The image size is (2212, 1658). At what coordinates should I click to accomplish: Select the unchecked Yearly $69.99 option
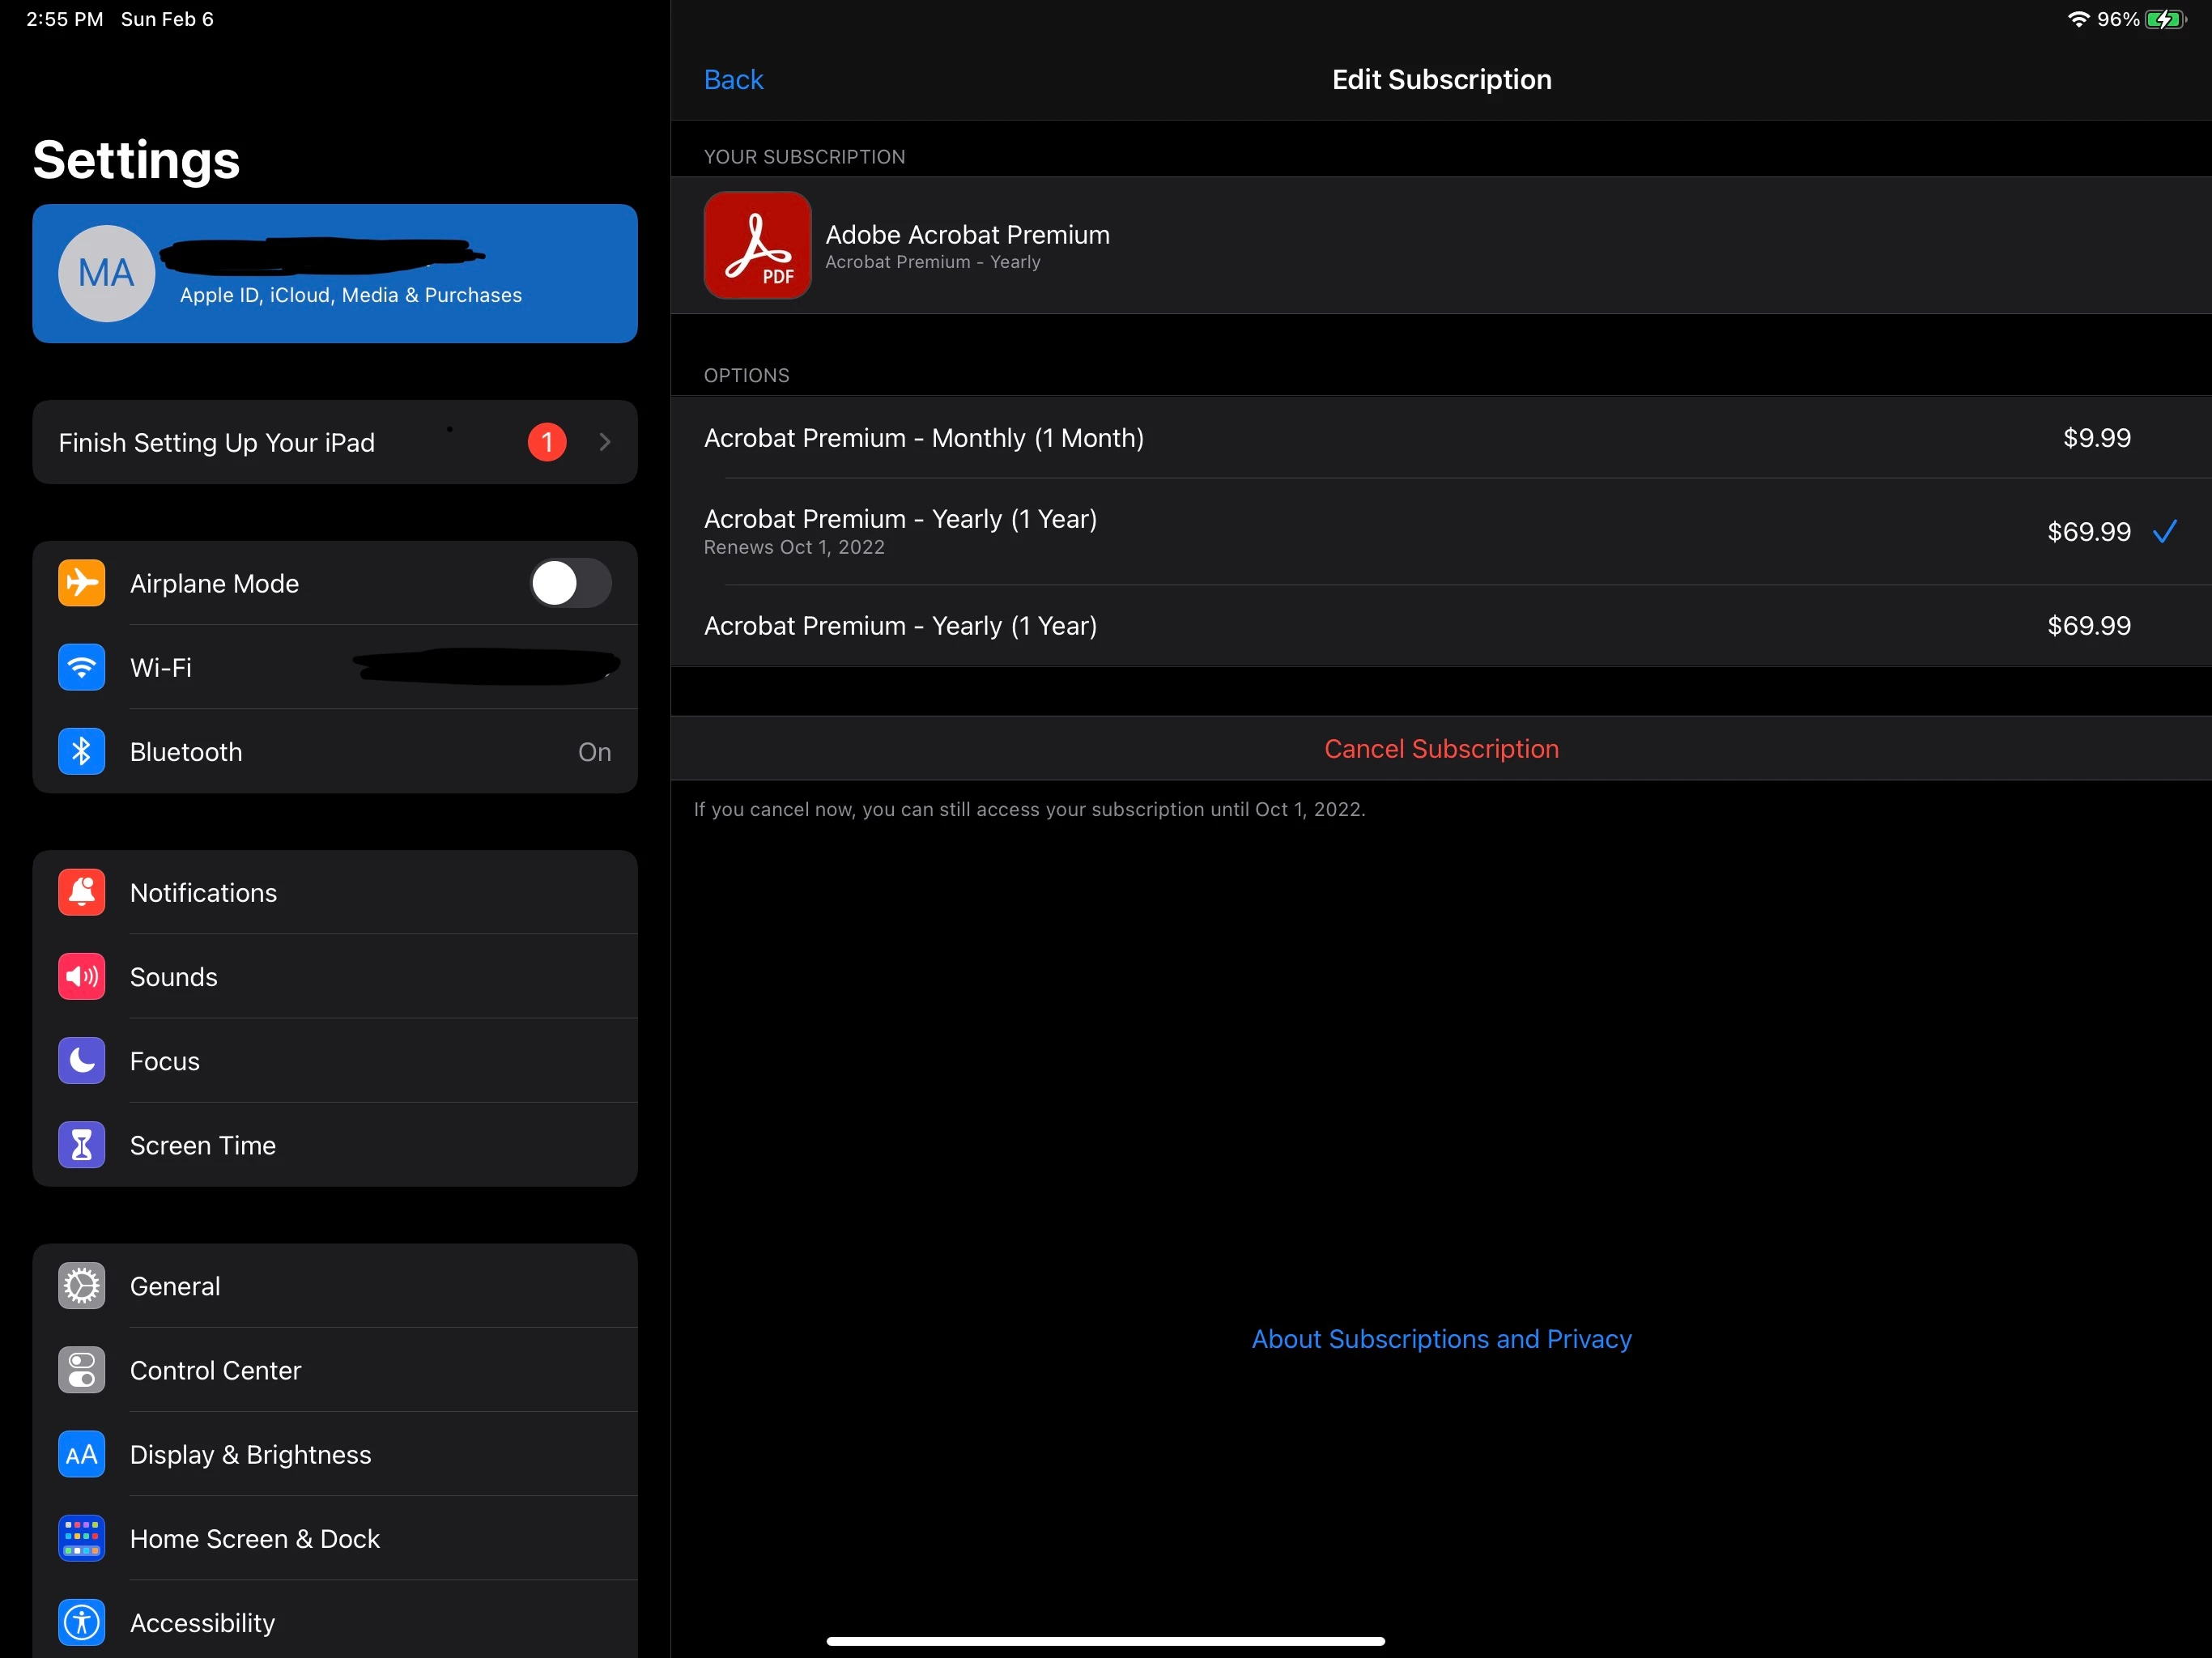pos(1440,626)
